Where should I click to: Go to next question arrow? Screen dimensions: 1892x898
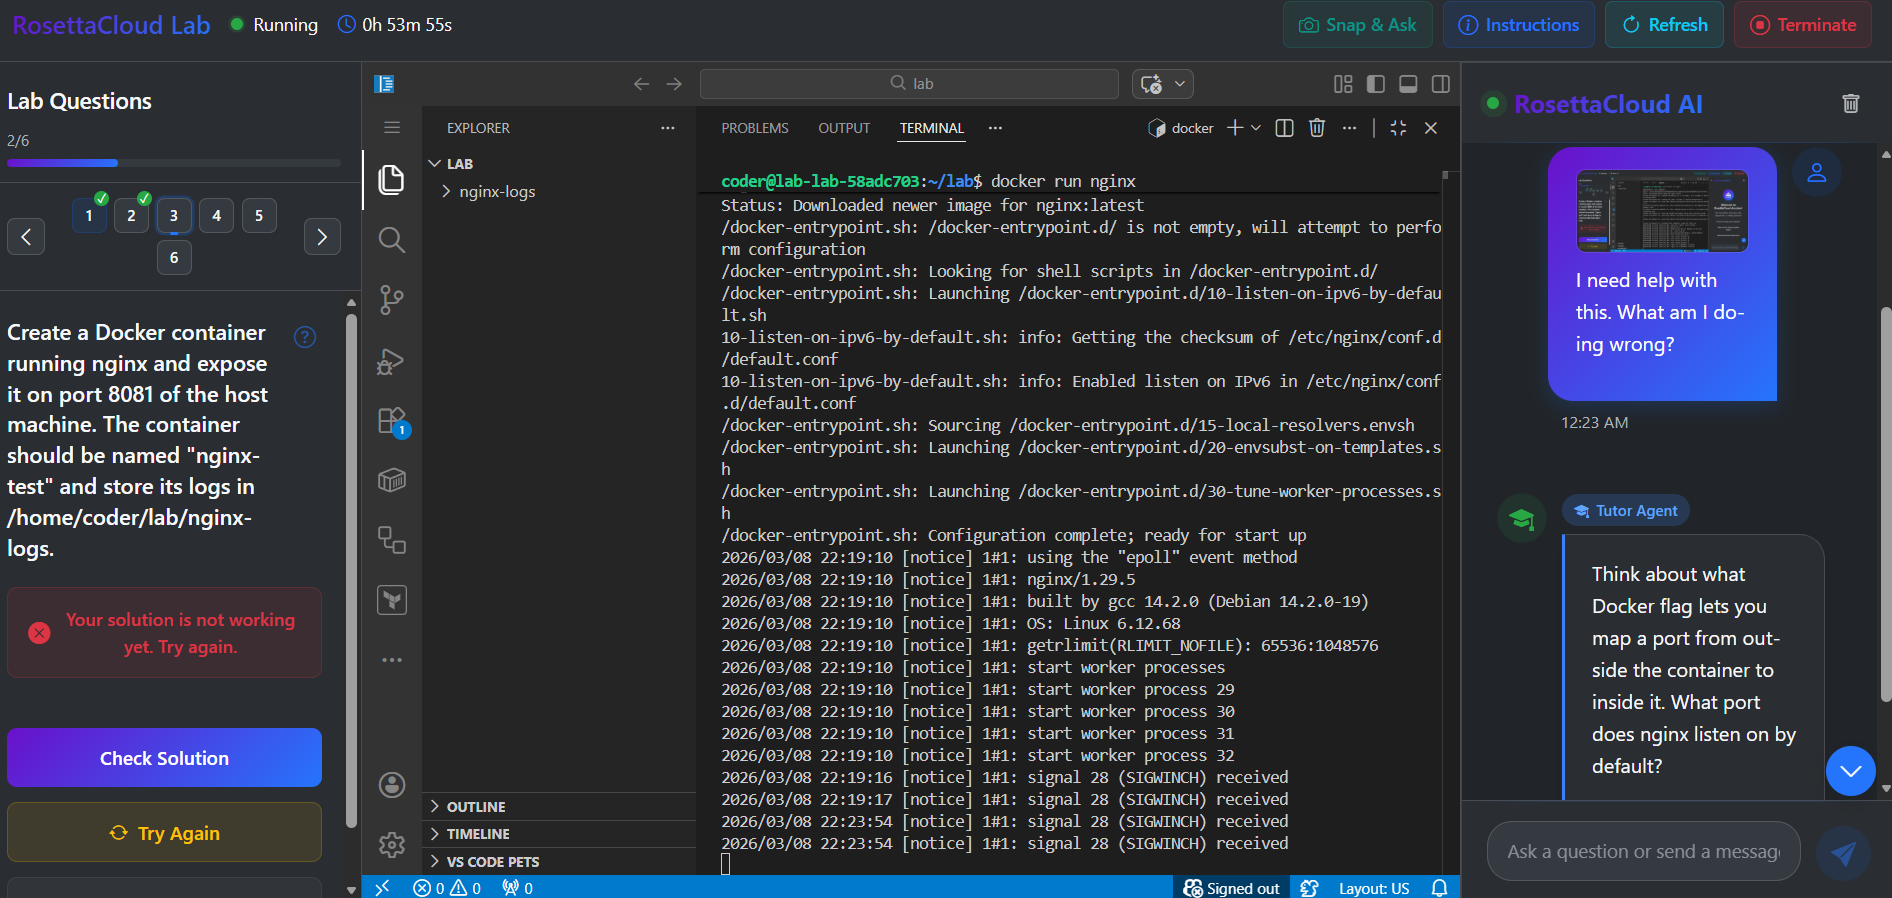[322, 237]
